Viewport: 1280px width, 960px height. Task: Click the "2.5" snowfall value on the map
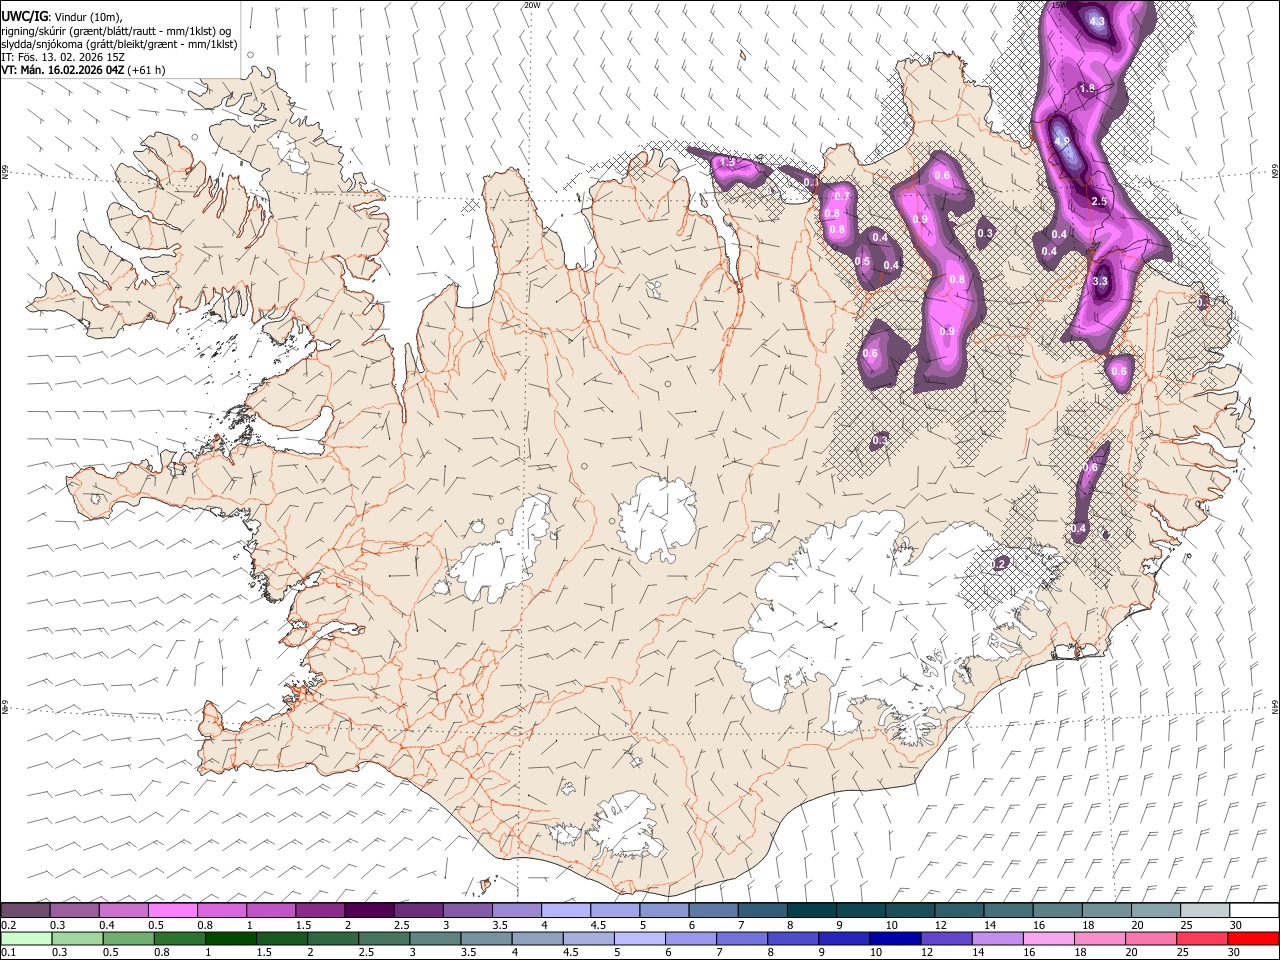[1099, 202]
